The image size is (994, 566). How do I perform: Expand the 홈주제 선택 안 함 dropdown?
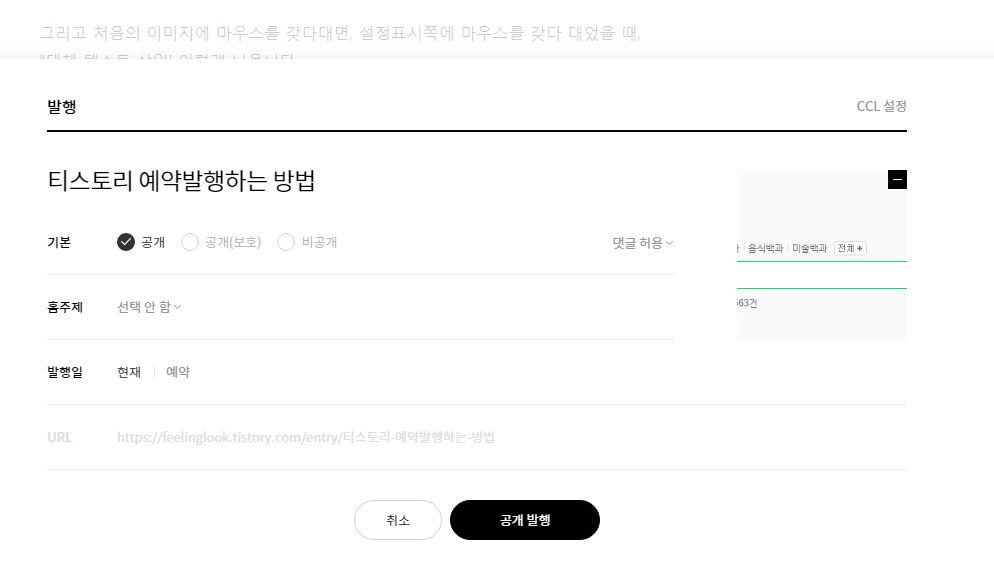click(149, 307)
